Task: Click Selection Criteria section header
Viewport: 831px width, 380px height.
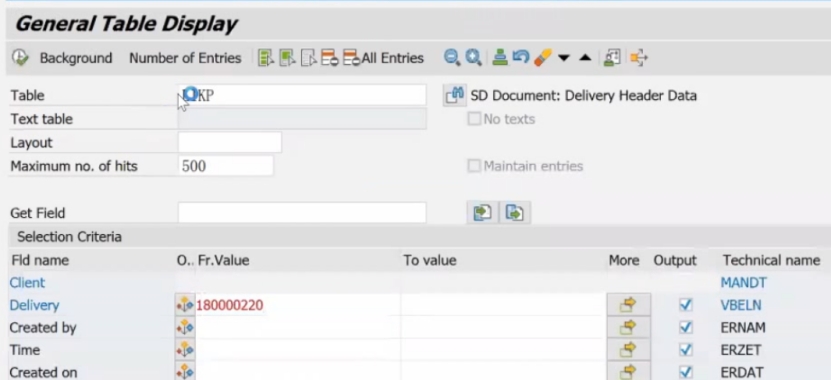Action: 69,236
